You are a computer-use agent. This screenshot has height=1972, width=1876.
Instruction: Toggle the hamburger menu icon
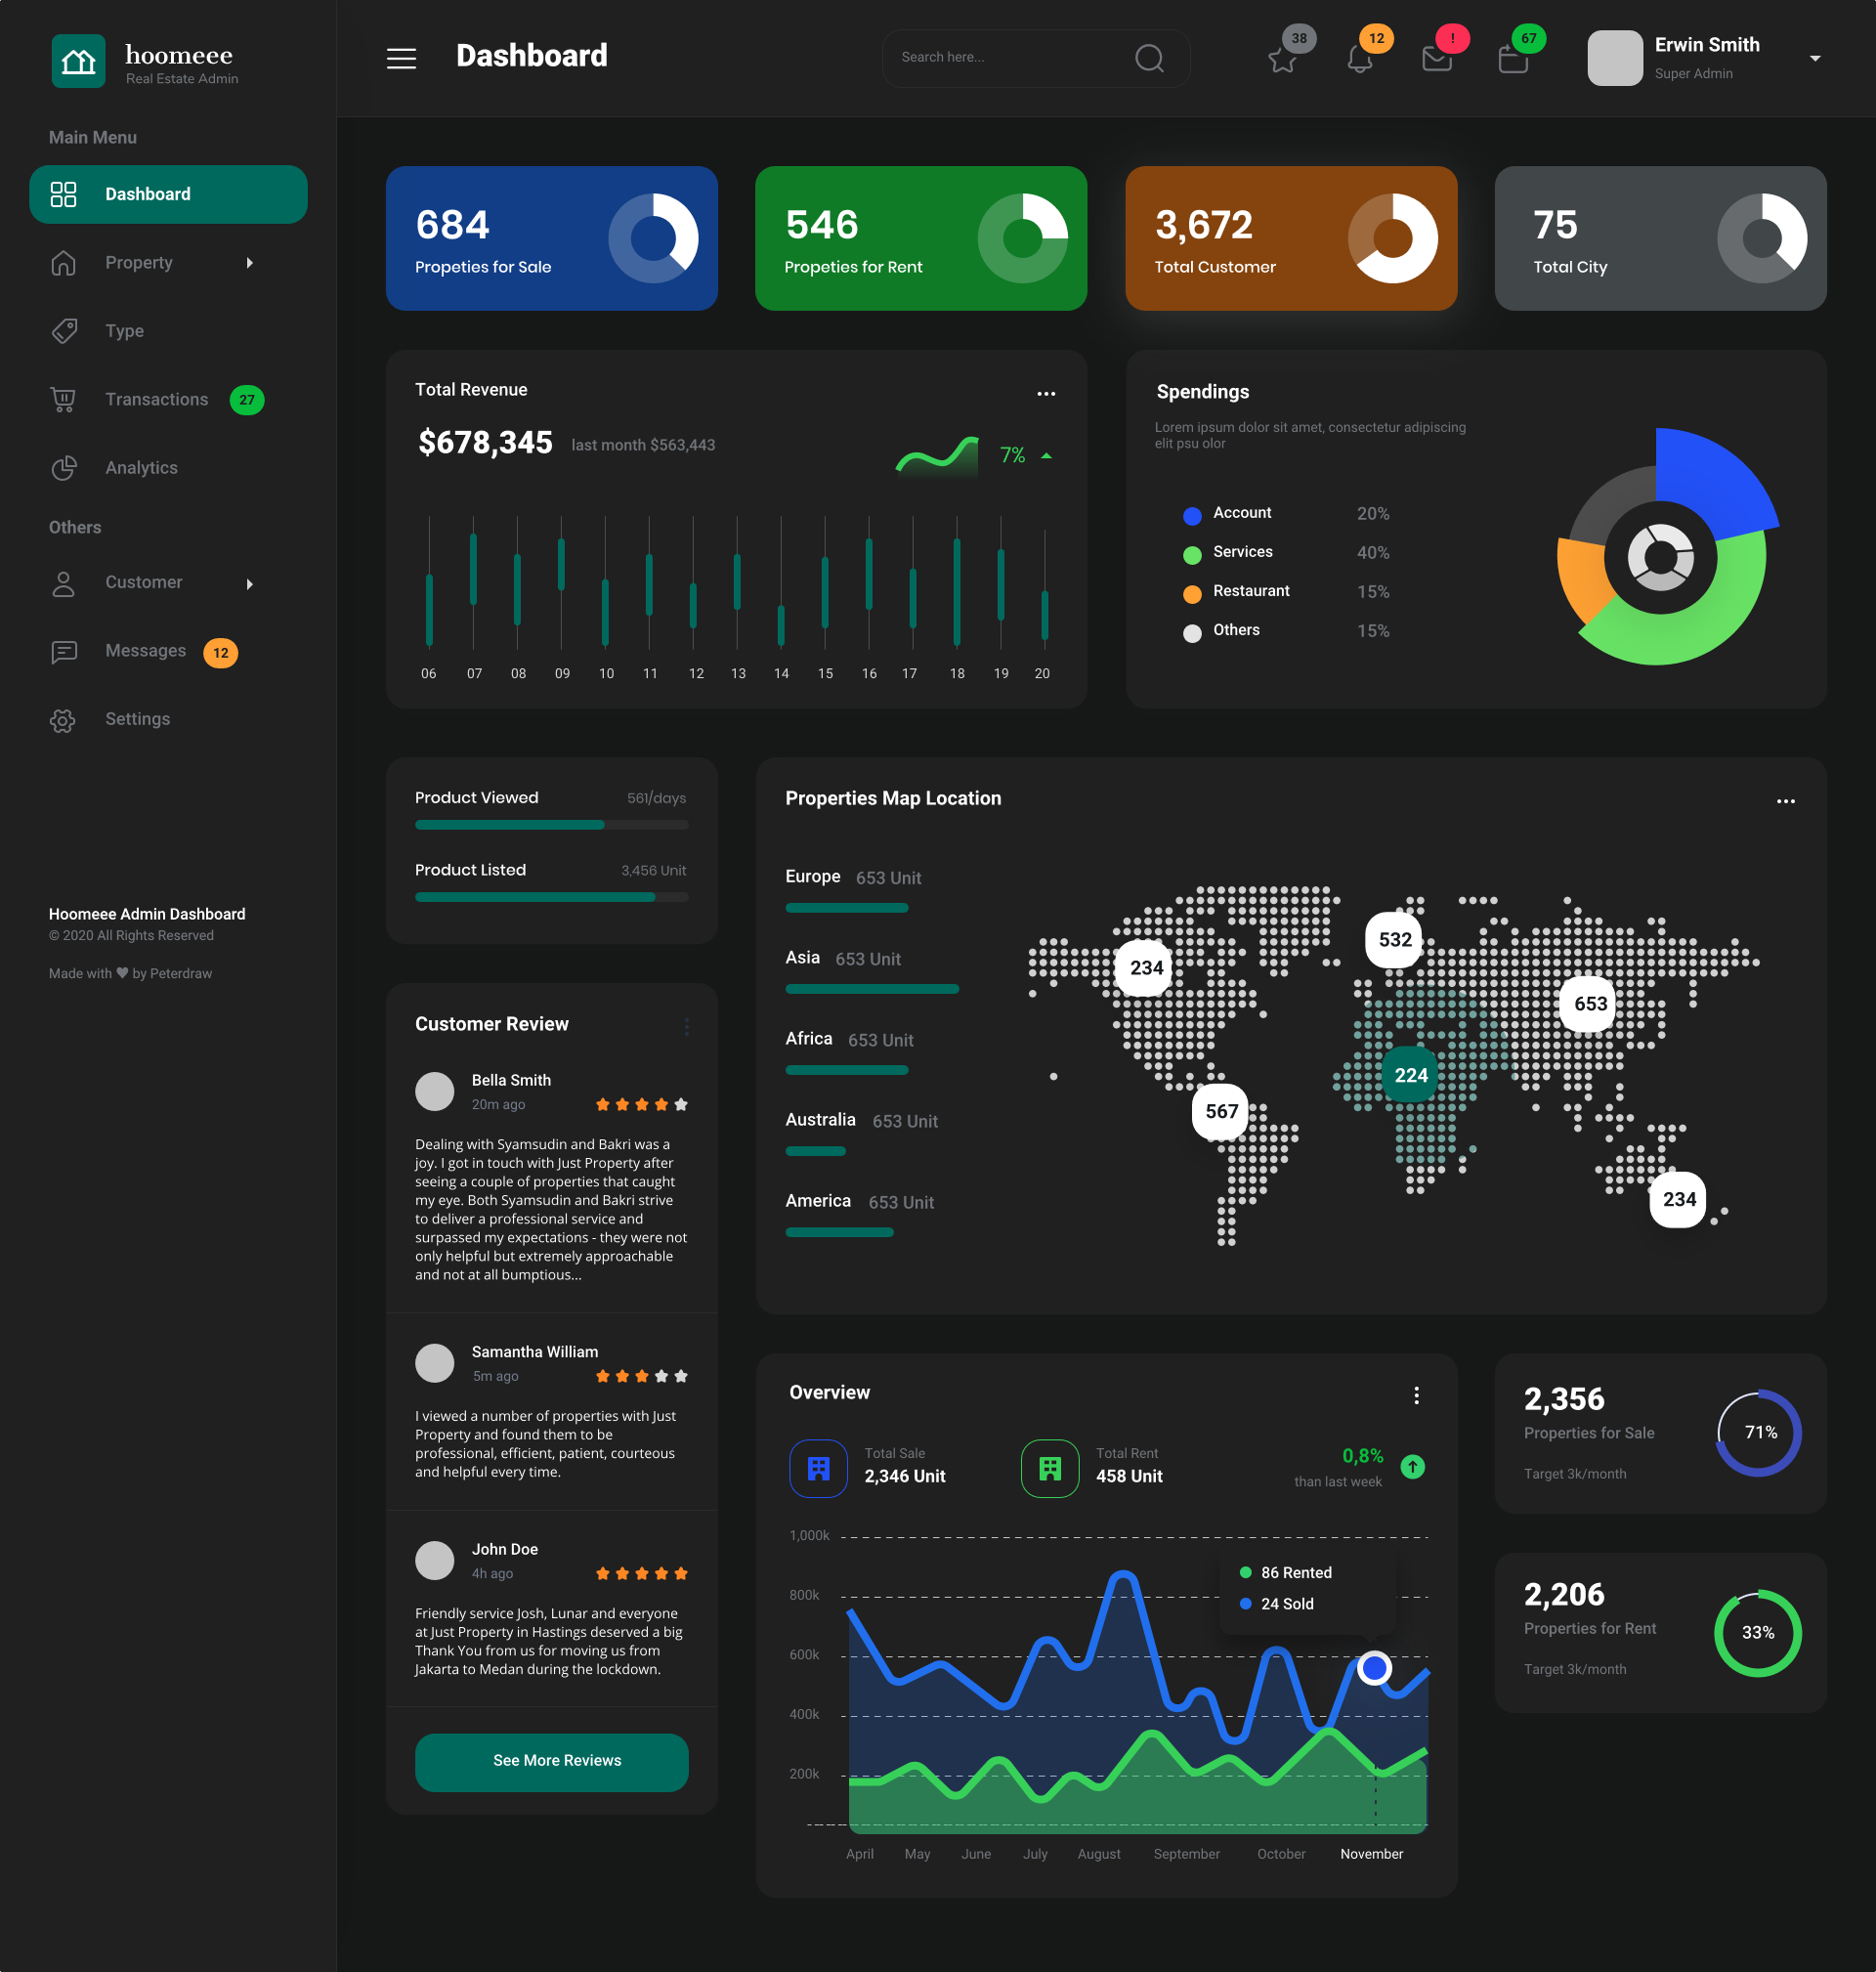tap(400, 57)
